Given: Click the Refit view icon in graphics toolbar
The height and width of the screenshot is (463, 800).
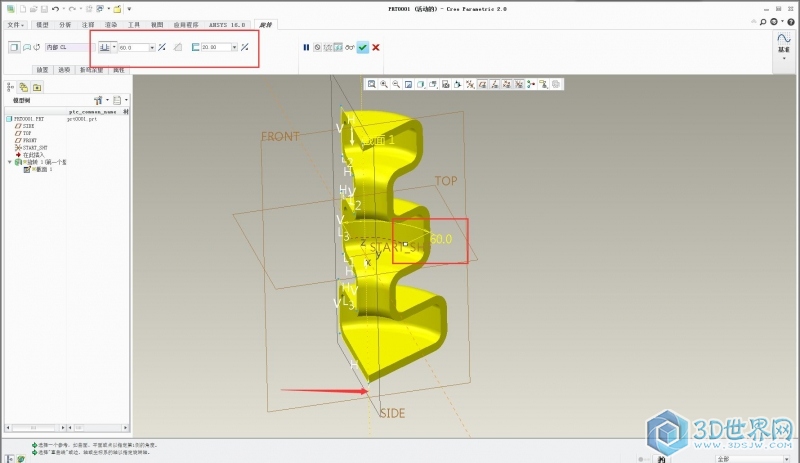Looking at the screenshot, I should [x=371, y=84].
